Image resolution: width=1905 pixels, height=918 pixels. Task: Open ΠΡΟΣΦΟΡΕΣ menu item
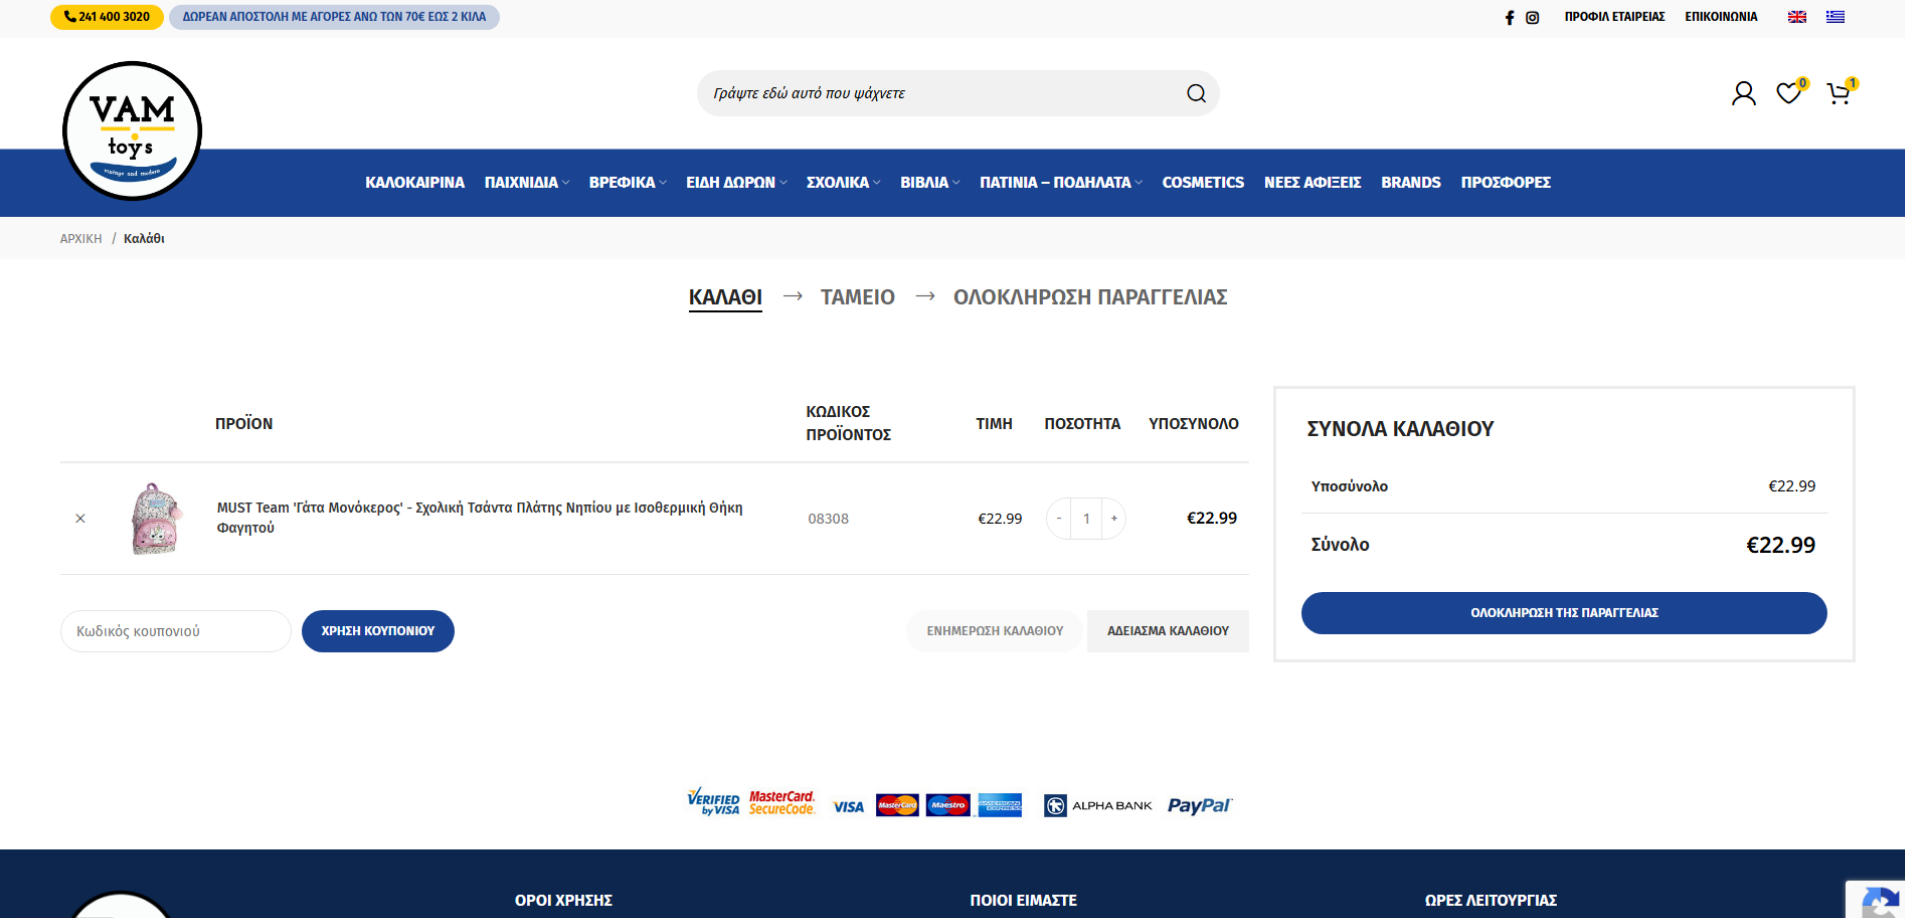pos(1505,182)
